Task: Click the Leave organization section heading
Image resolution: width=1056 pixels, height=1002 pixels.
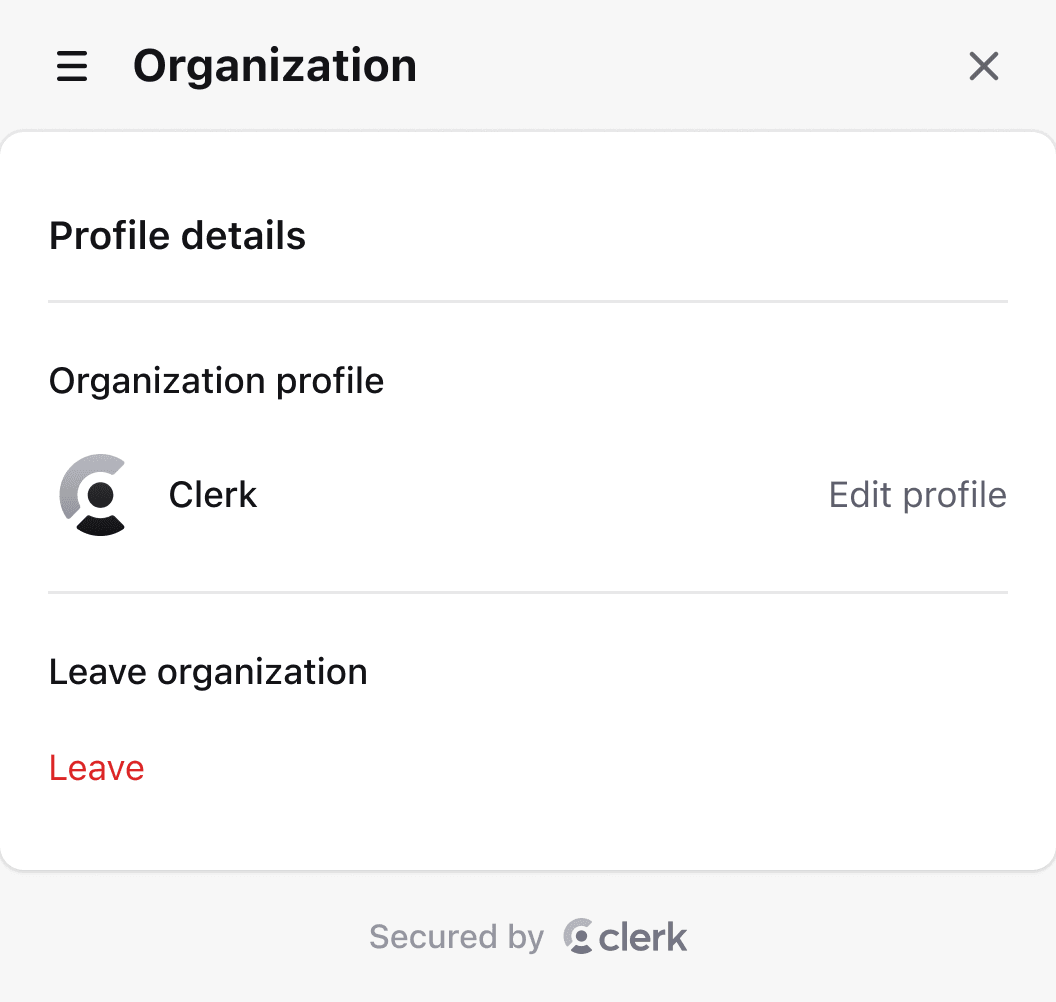Action: [x=208, y=672]
